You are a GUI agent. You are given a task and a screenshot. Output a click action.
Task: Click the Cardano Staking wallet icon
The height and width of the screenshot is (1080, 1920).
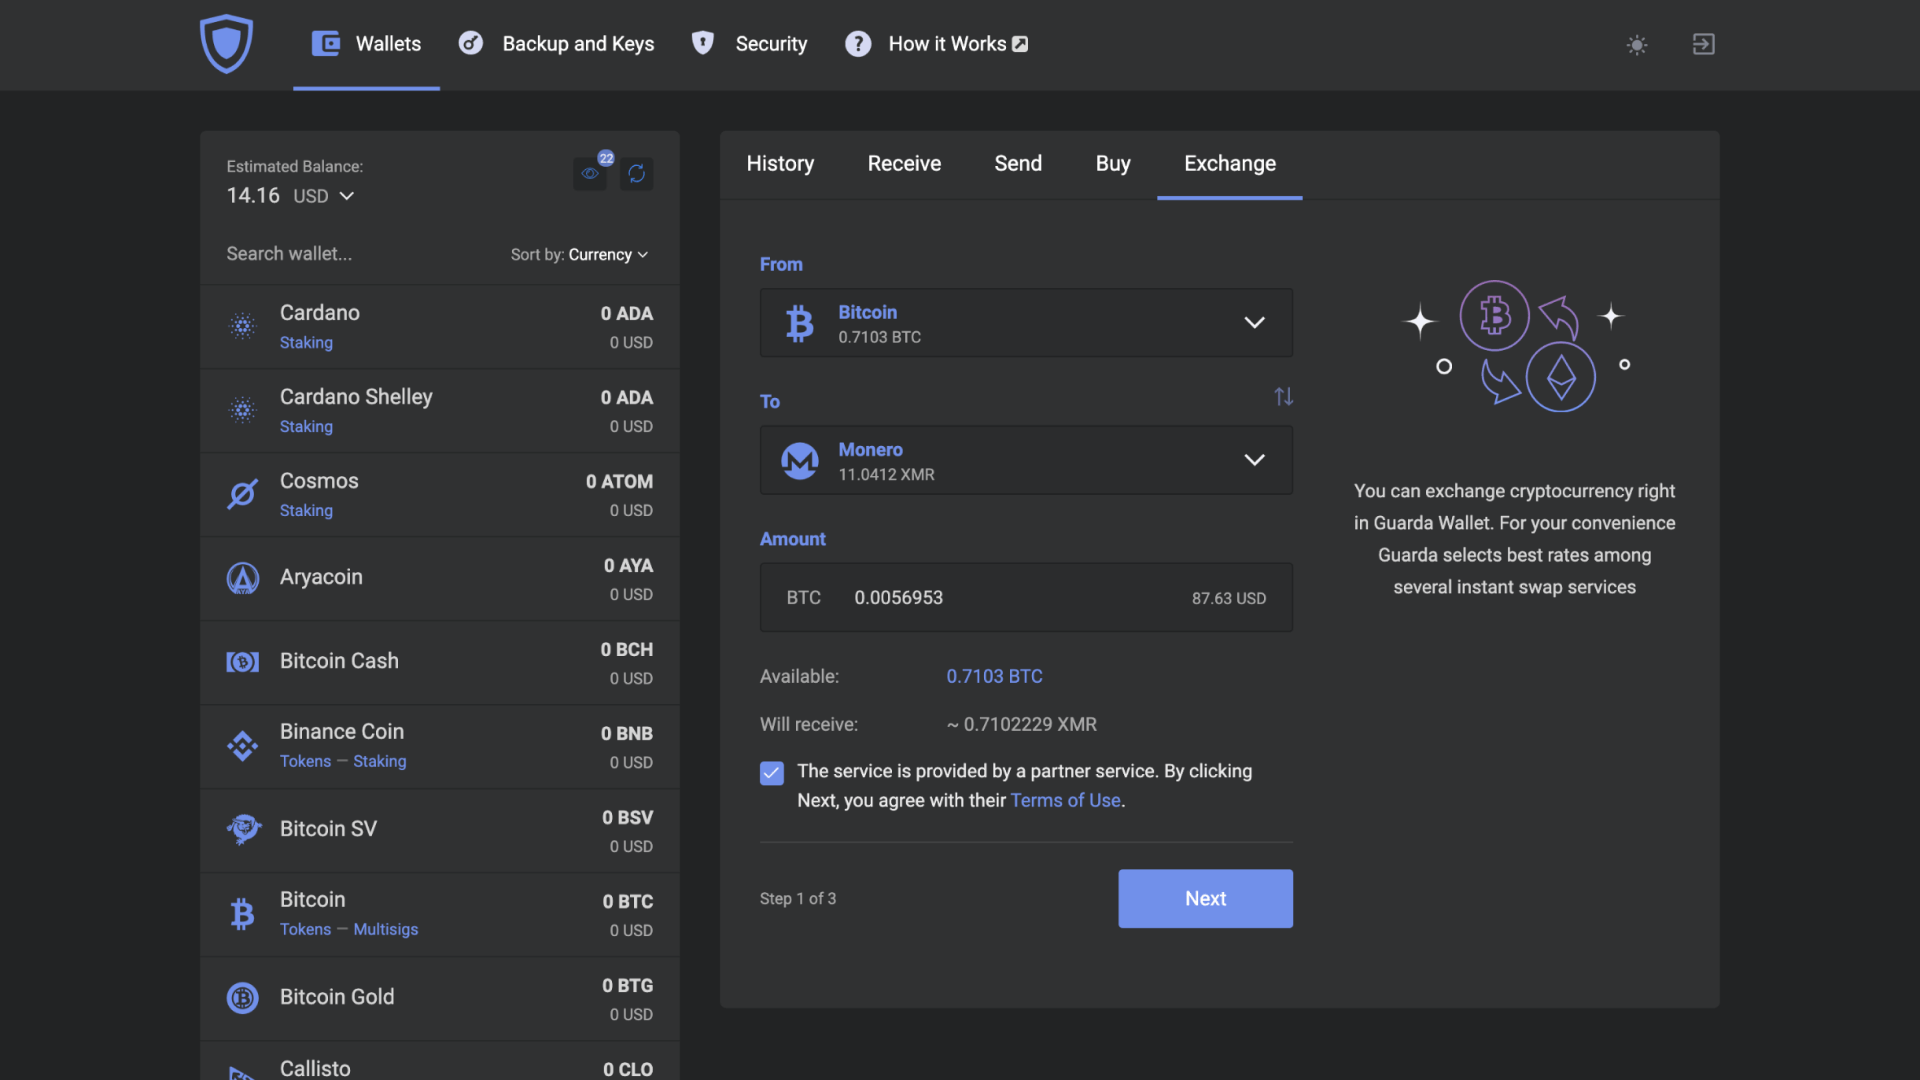(x=243, y=326)
